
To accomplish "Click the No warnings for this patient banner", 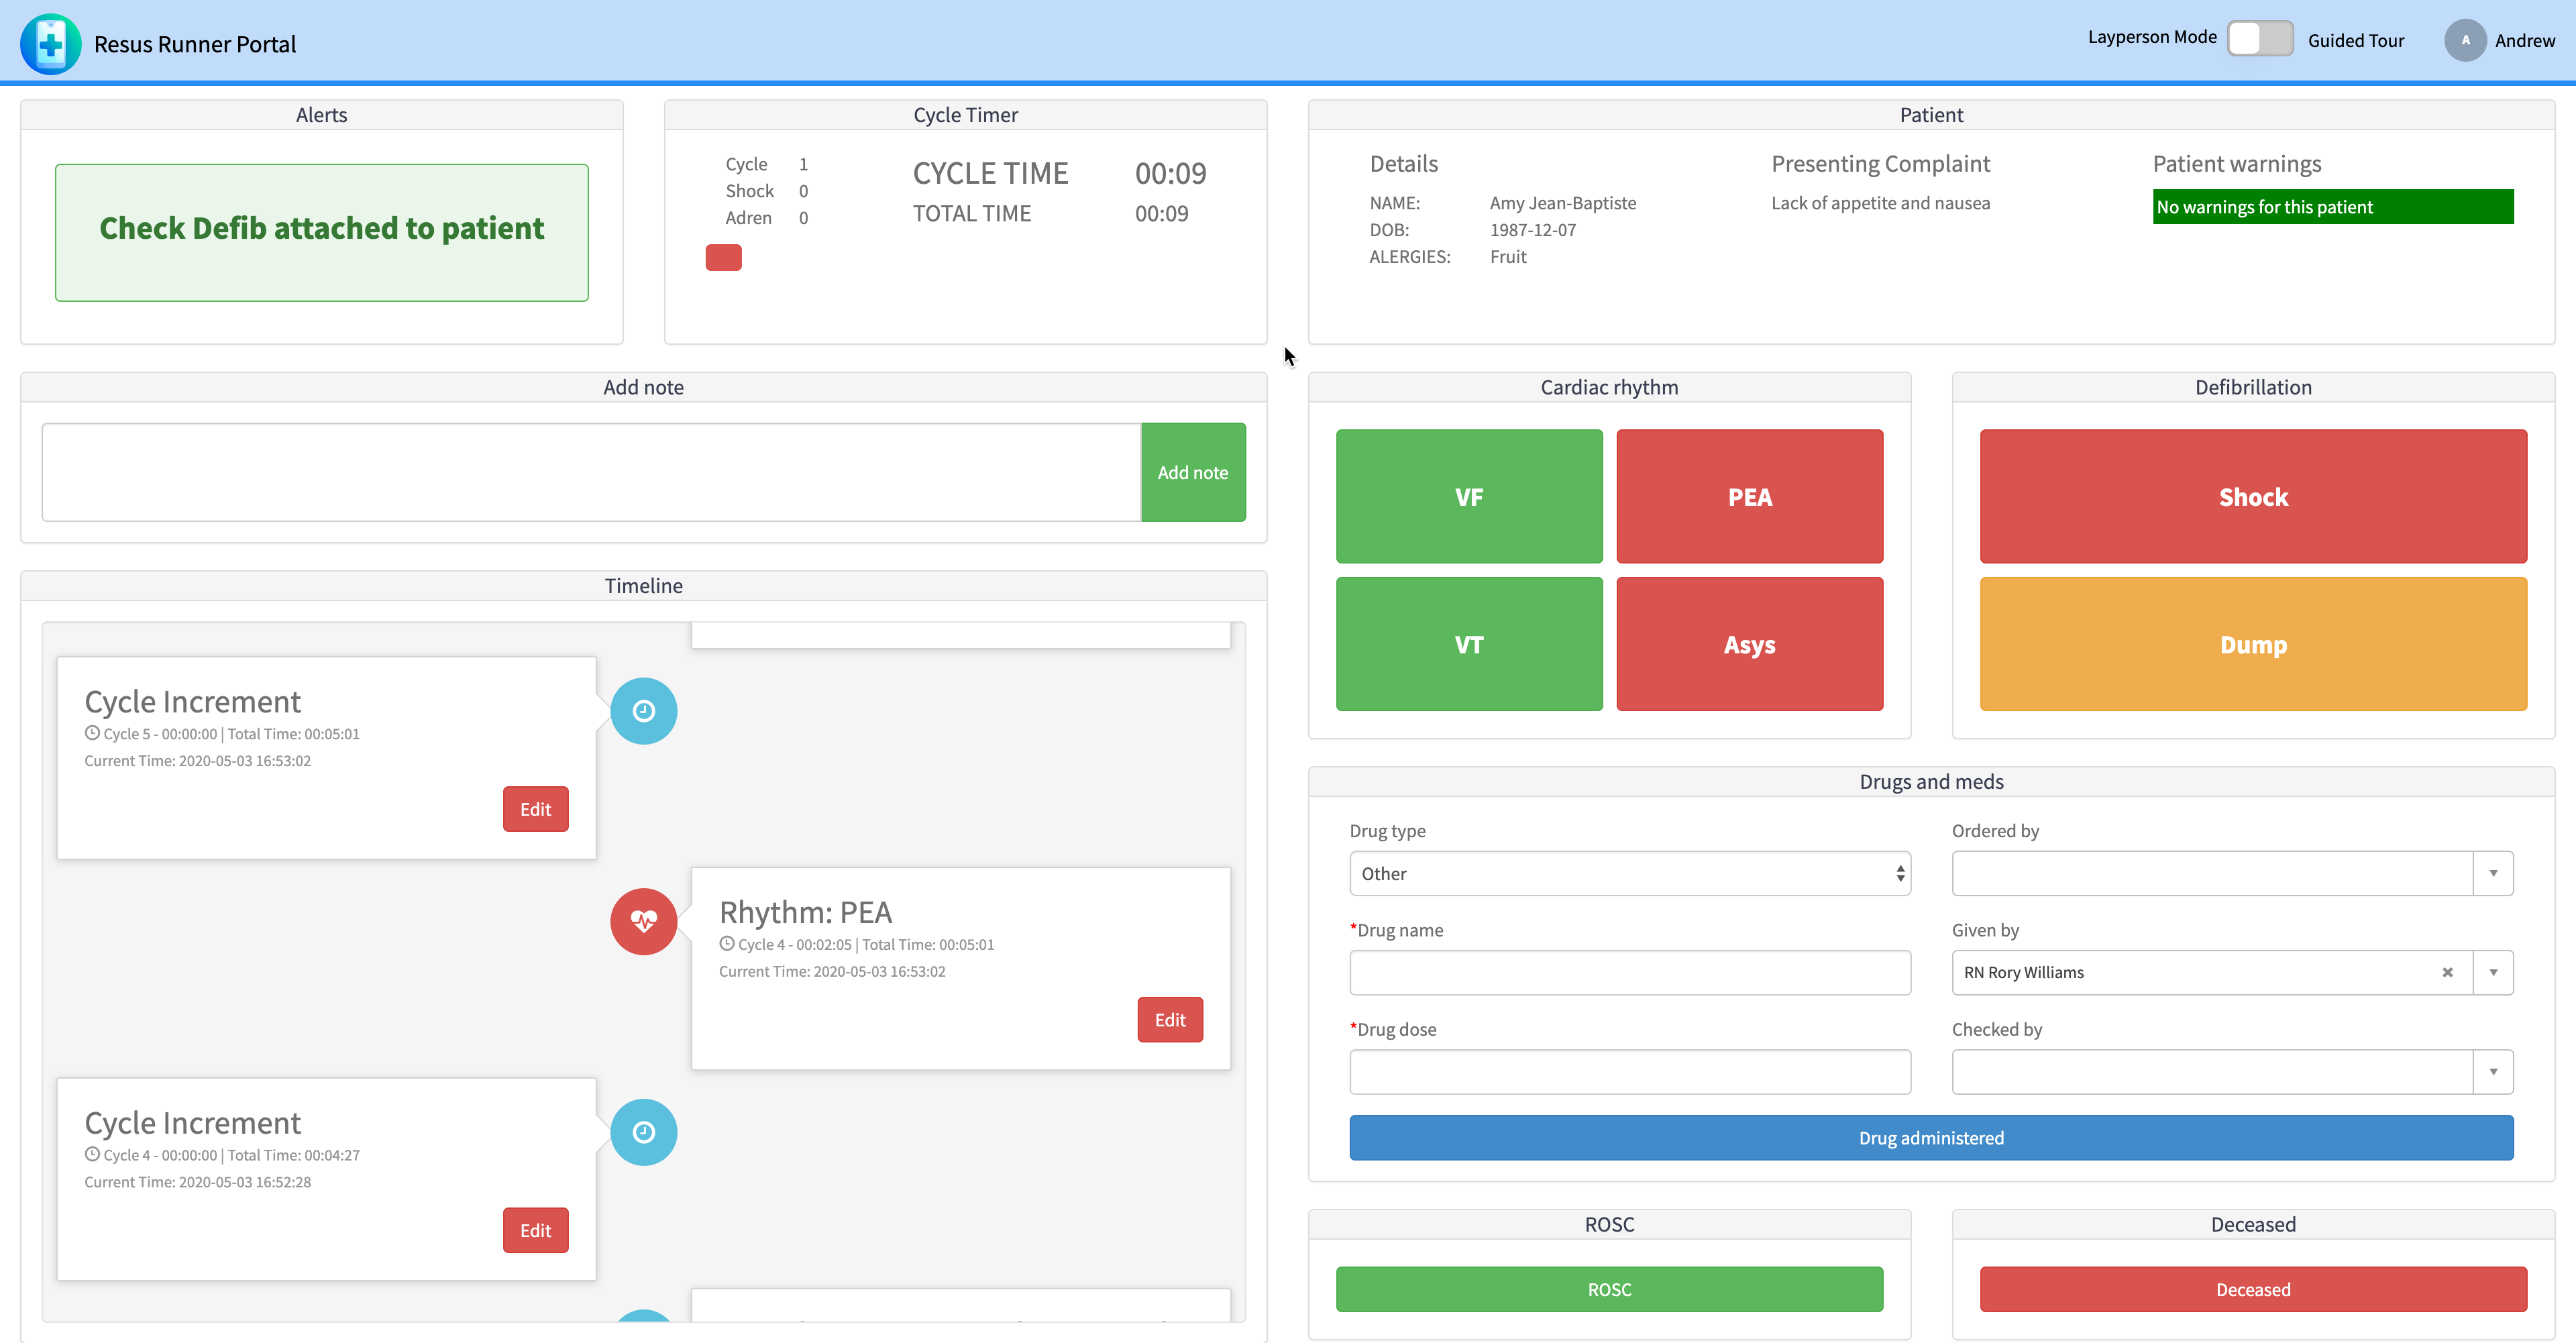I will (x=2332, y=207).
